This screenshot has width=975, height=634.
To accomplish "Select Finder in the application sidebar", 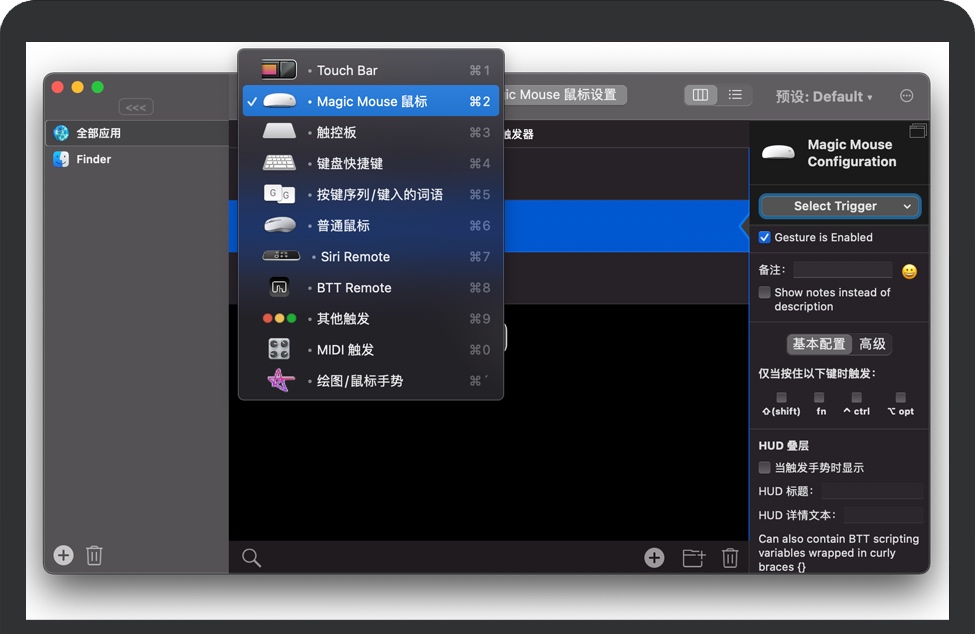I will click(x=93, y=158).
